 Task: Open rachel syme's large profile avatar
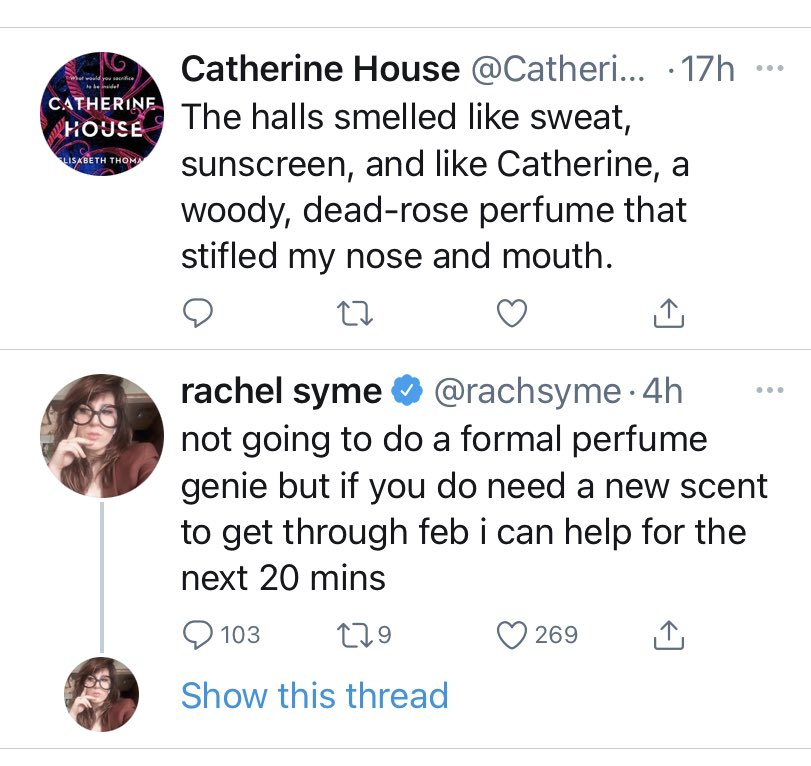coord(101,436)
